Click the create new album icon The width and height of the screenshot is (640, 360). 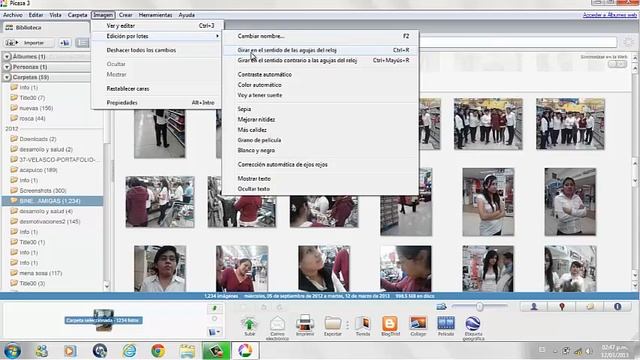(64, 43)
